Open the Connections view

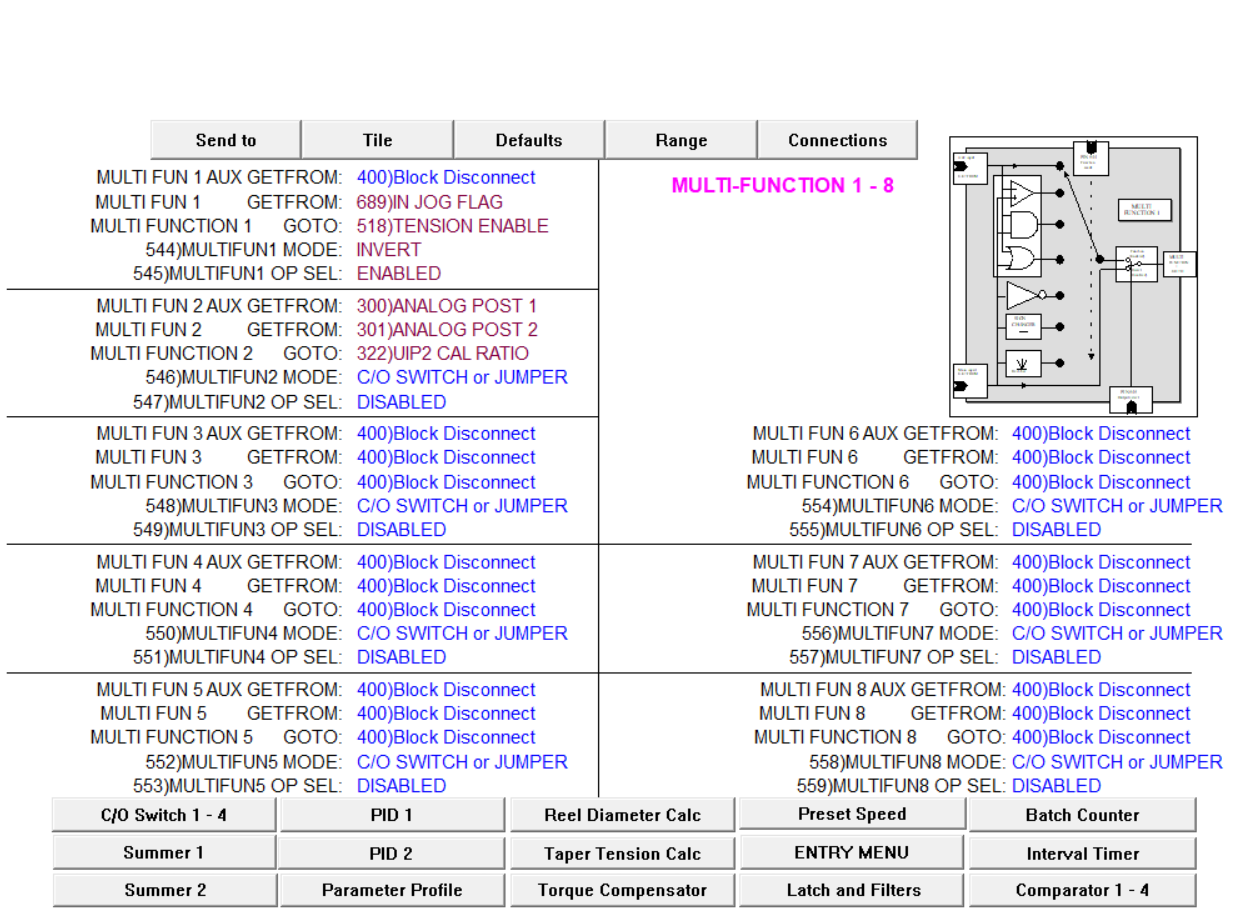click(x=837, y=140)
